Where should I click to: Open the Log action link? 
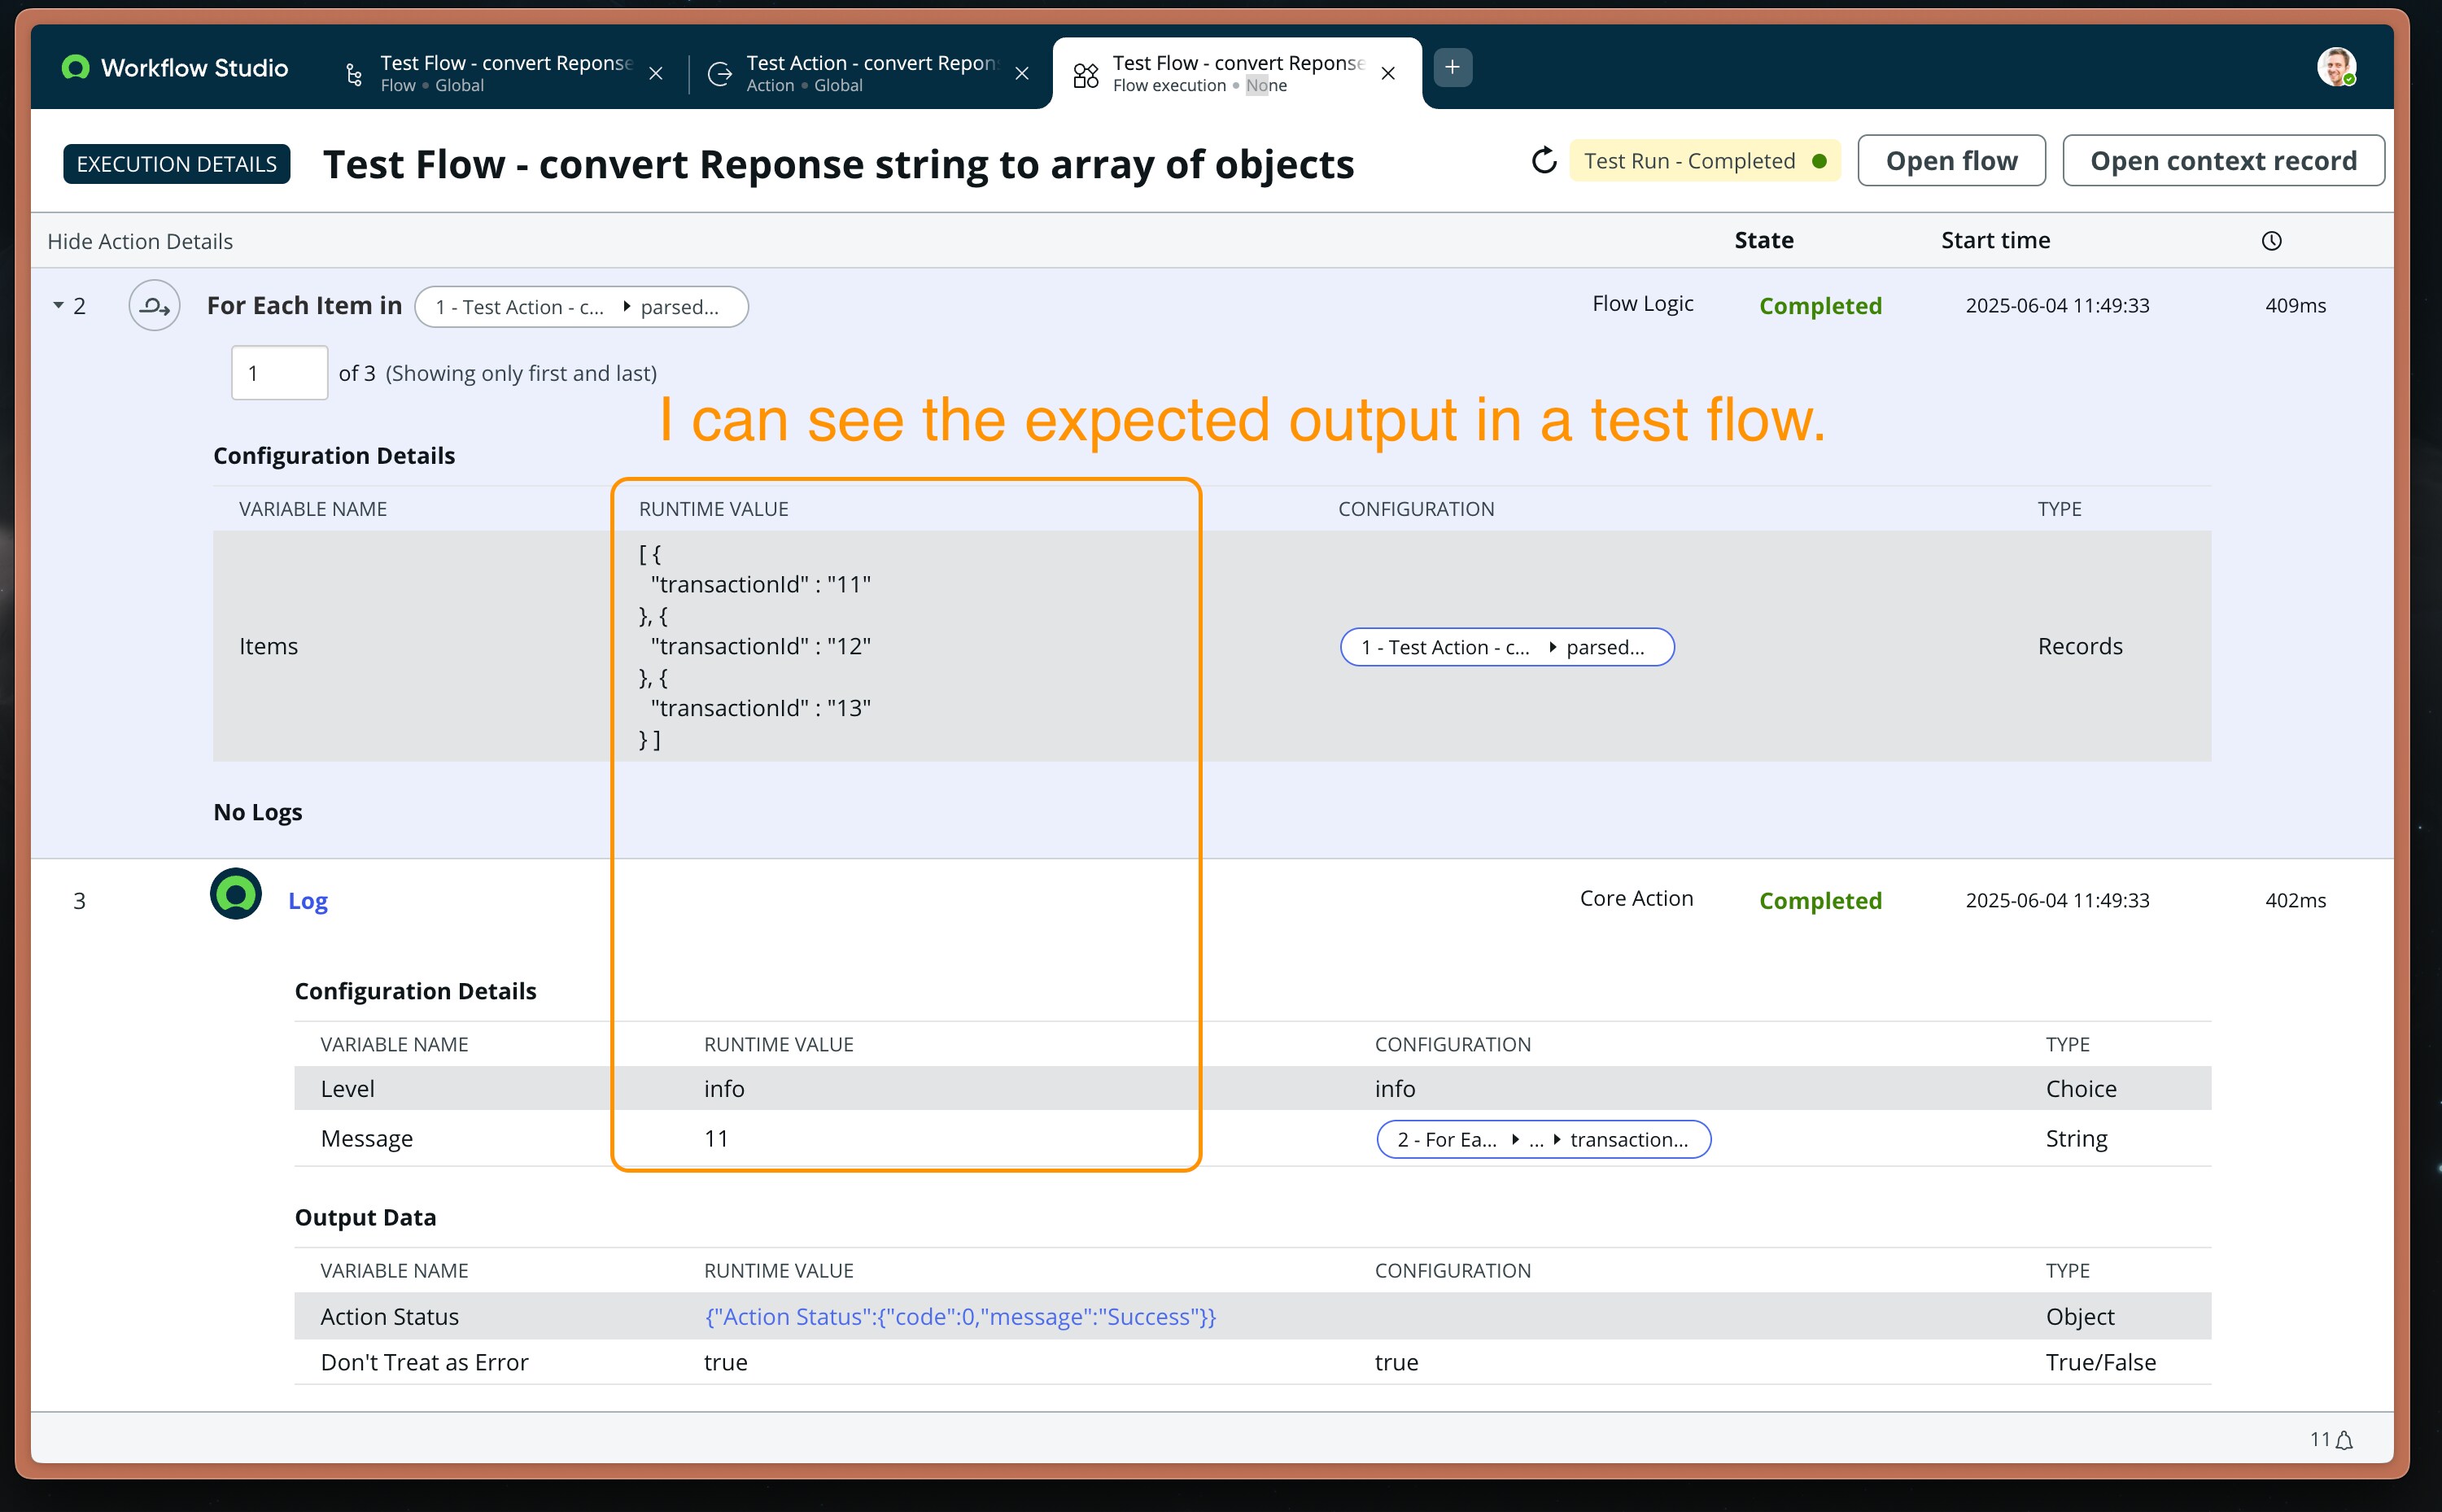[x=307, y=901]
